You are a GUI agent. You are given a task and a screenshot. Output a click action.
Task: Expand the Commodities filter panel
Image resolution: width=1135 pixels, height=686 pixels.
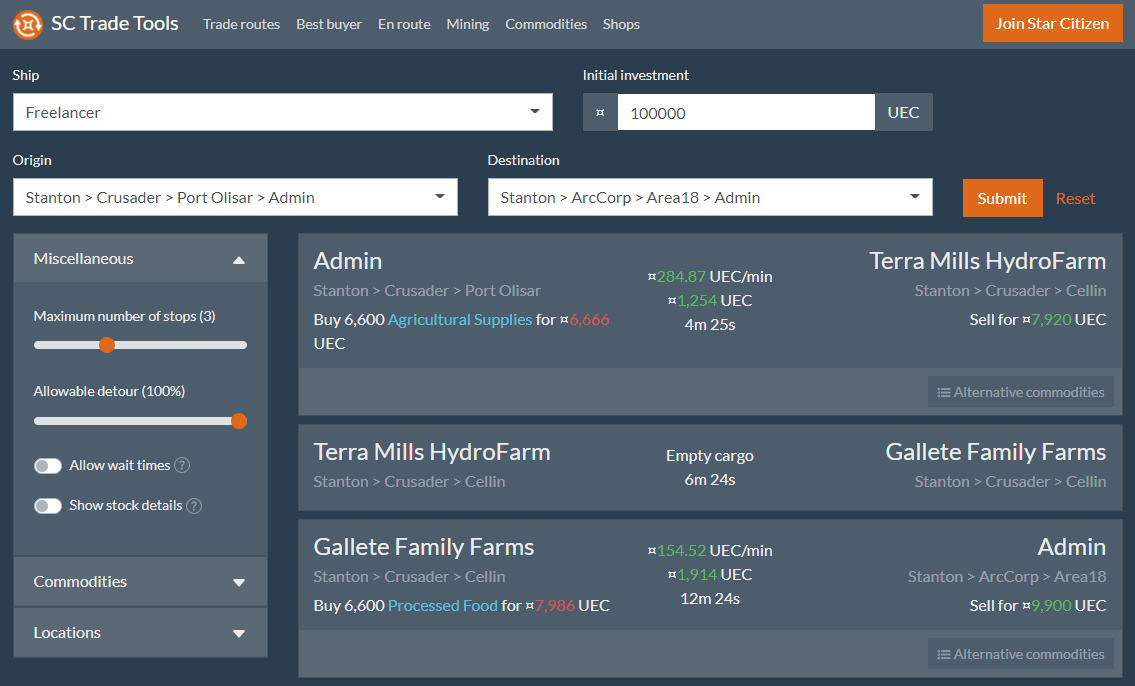[x=140, y=582]
